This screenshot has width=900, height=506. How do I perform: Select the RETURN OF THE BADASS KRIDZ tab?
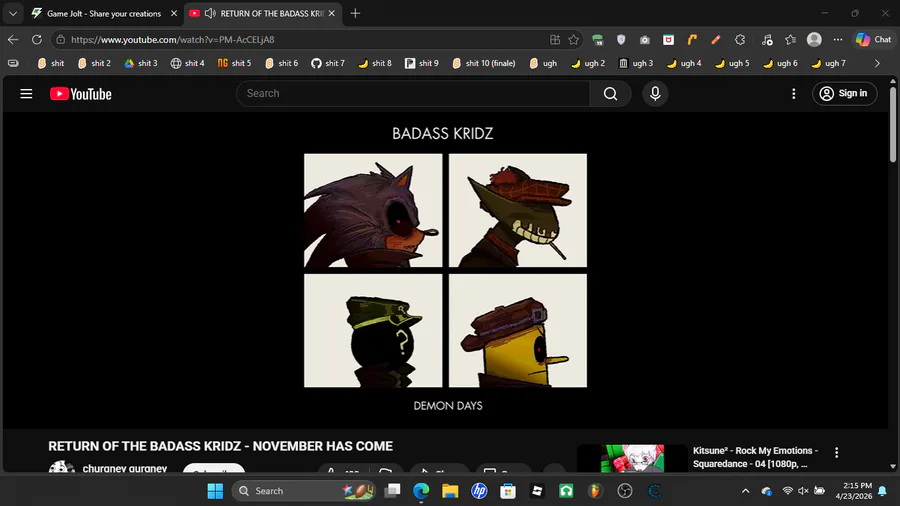[273, 13]
